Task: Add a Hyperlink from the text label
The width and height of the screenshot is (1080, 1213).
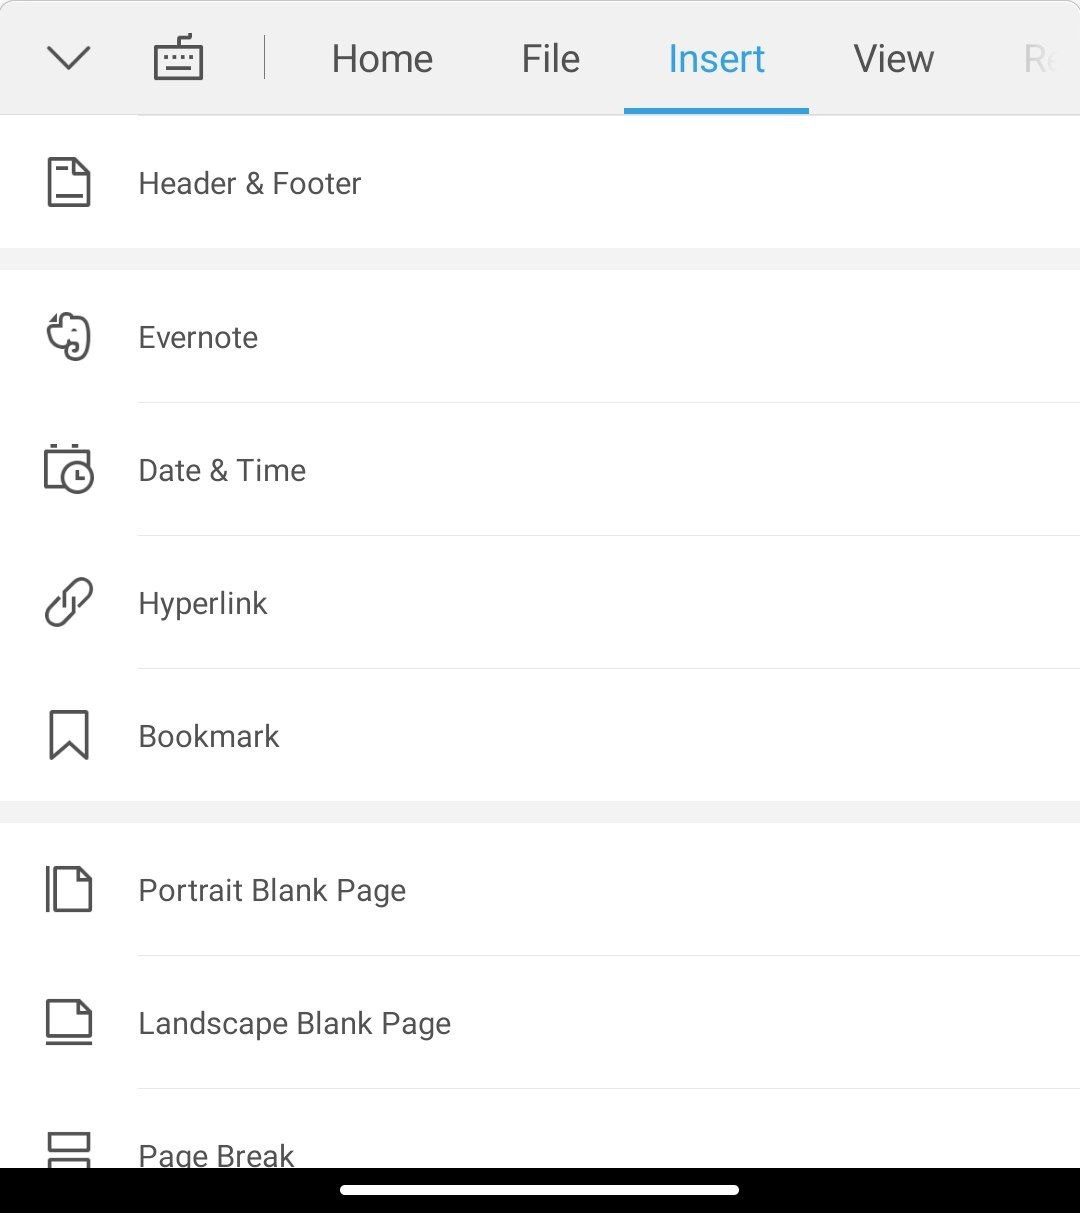Action: [203, 603]
